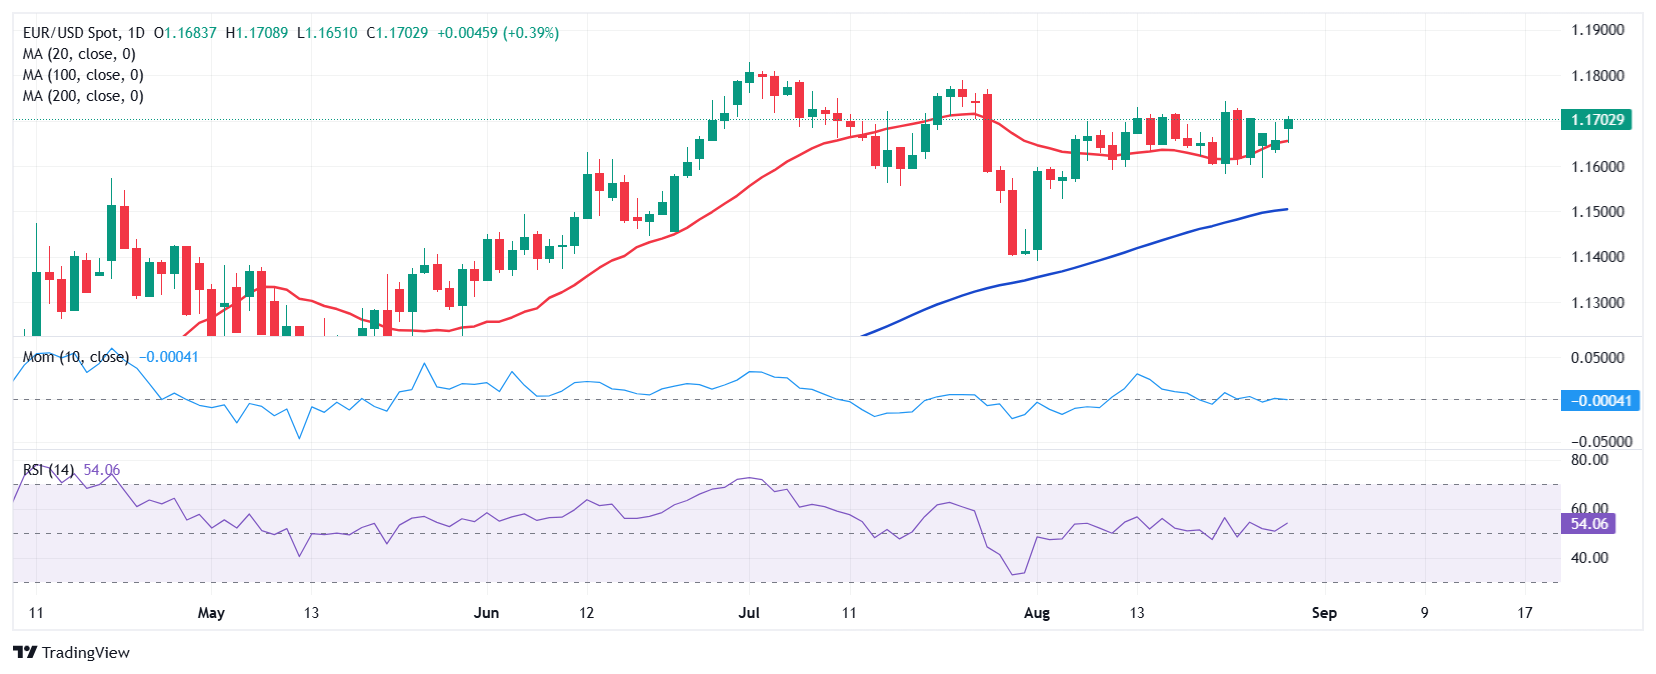Click the 80.00 RSI scale label
1656x674 pixels.
pos(1589,460)
